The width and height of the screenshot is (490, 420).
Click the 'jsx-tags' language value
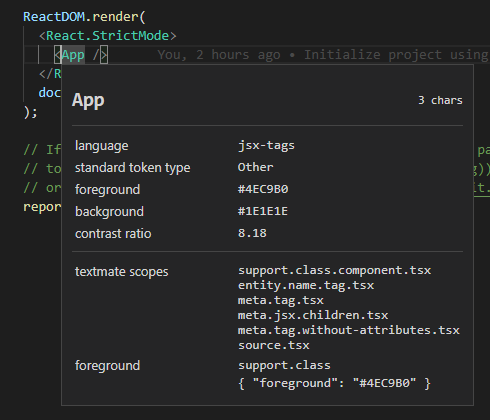[x=266, y=146]
